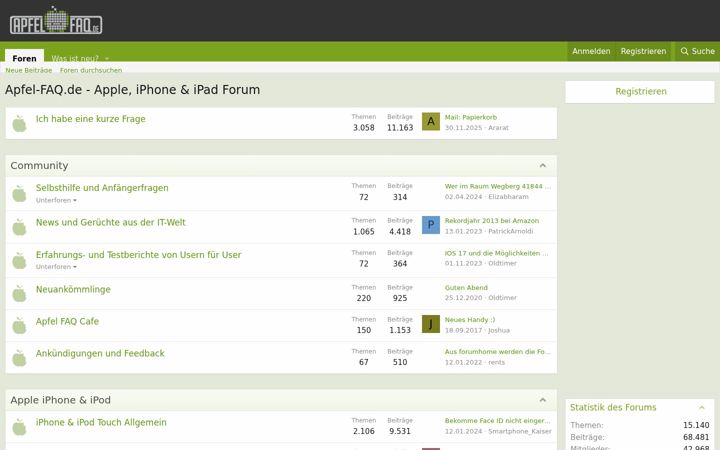Click date 01.11.2023 of iOS 17 post
Screen dimensions: 720x450
pos(463,264)
